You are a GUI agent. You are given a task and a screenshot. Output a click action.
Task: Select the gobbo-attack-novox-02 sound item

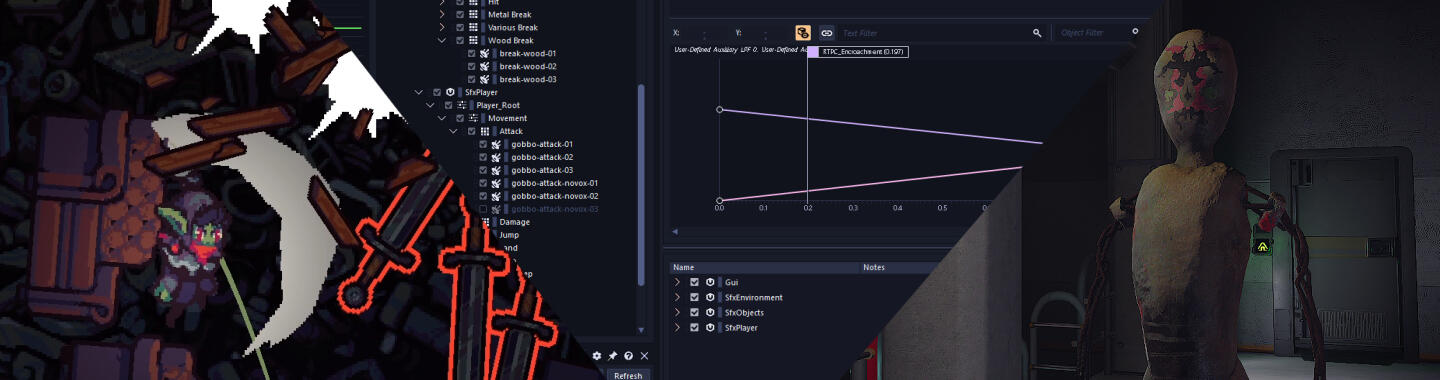(x=555, y=196)
